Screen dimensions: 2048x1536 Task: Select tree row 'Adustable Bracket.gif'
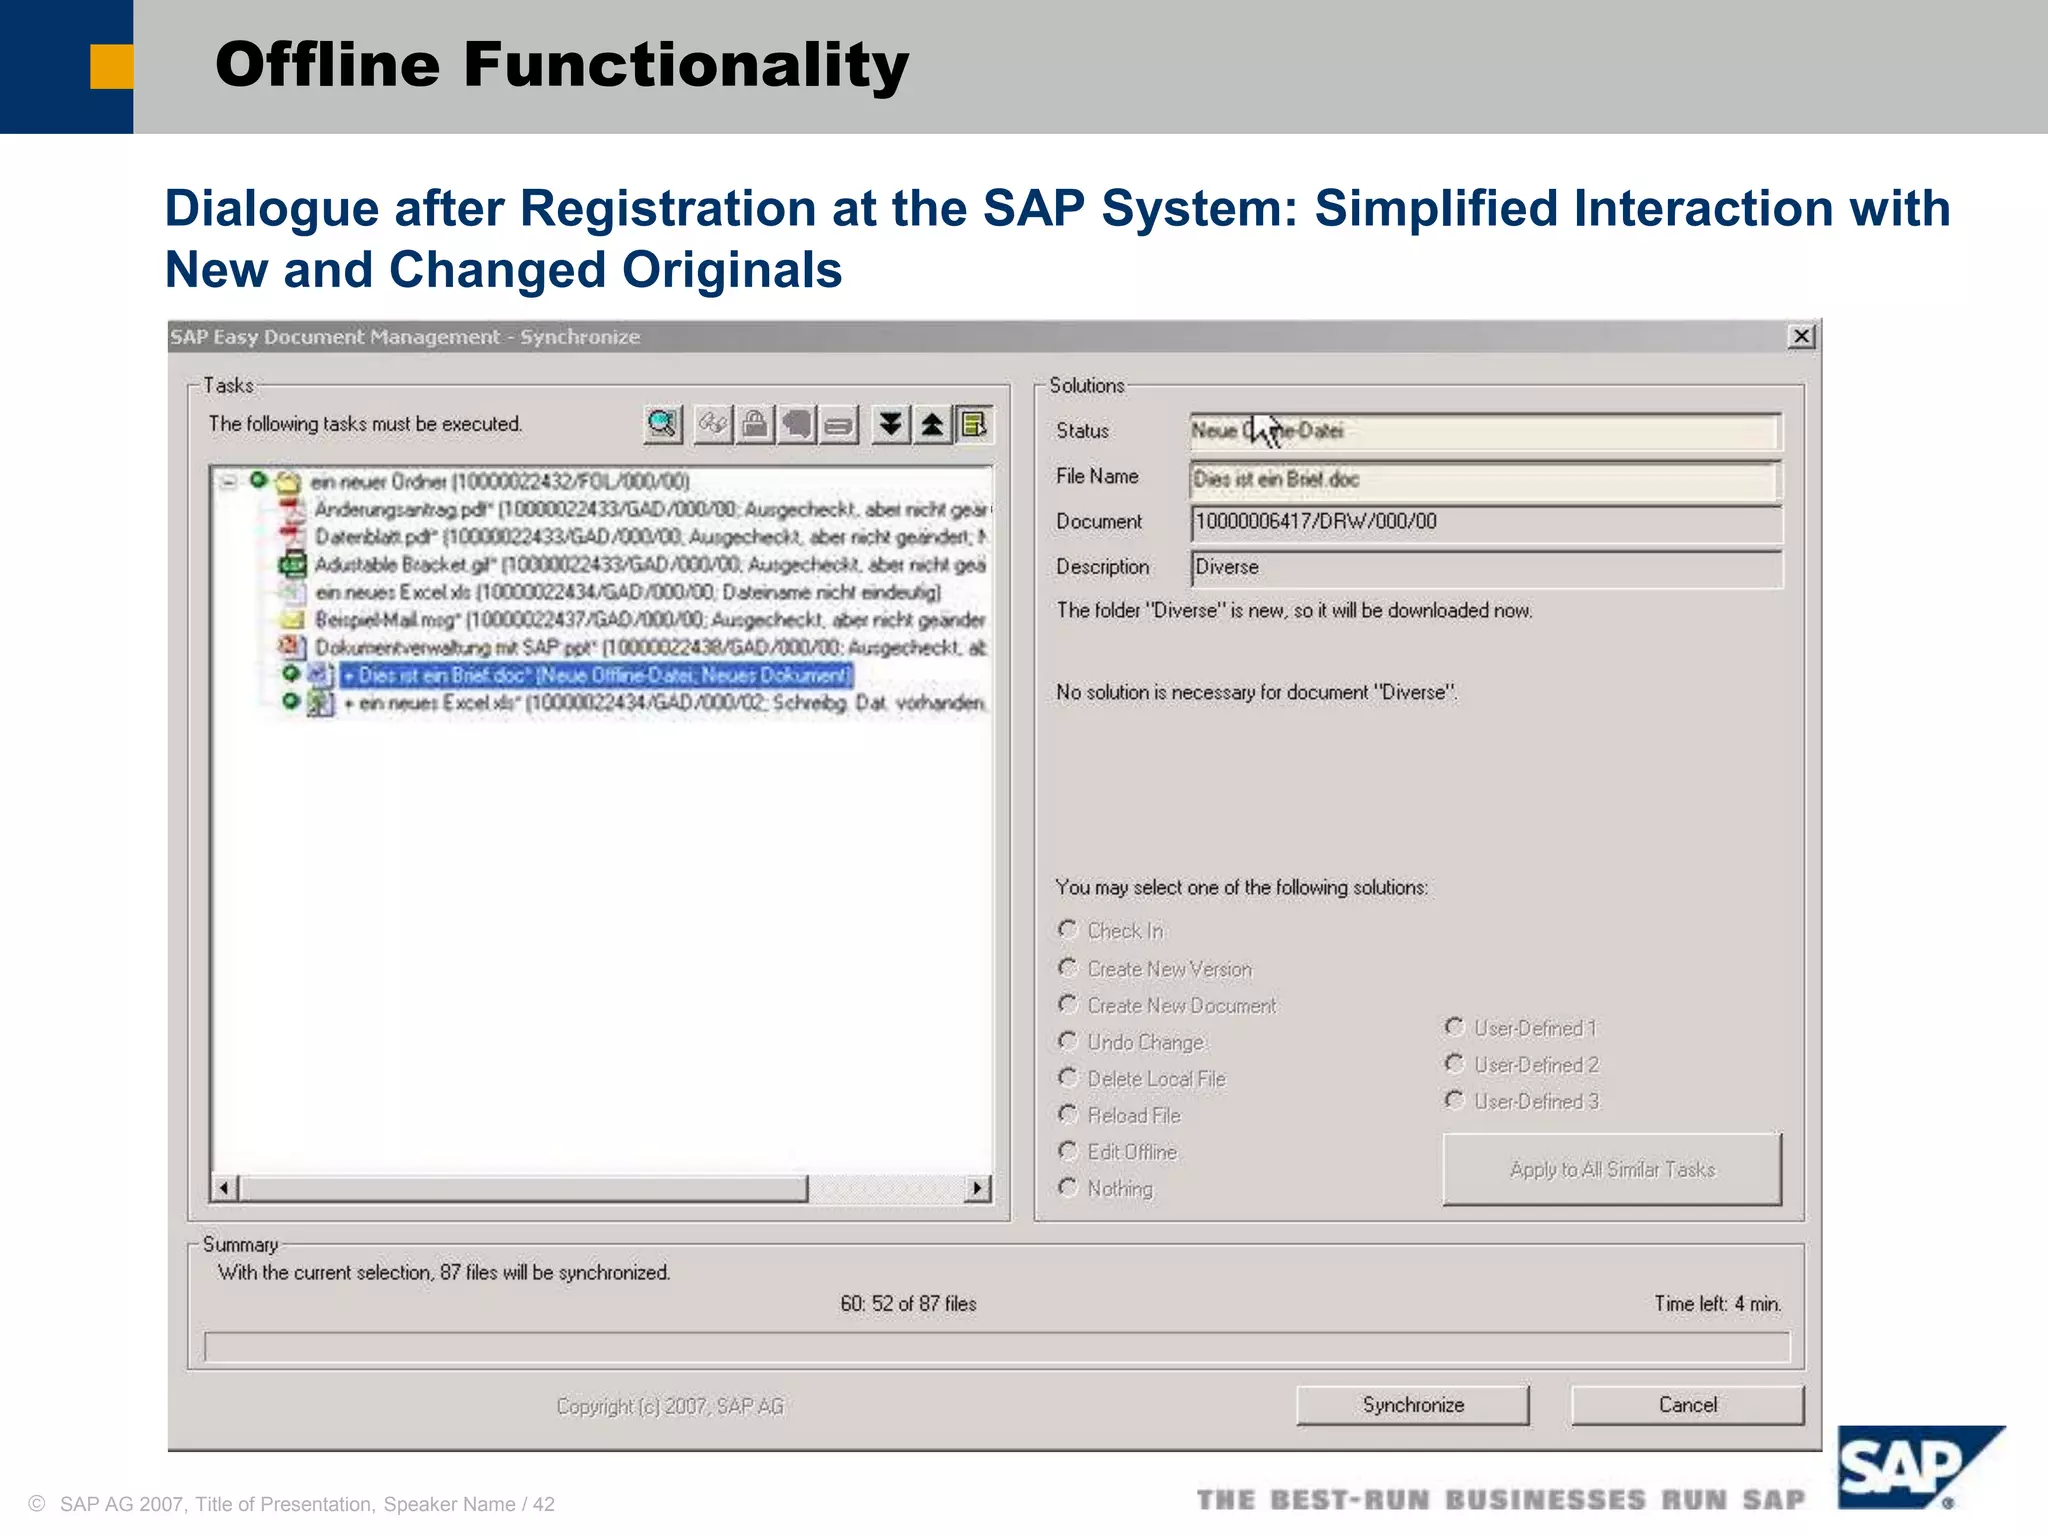click(652, 565)
